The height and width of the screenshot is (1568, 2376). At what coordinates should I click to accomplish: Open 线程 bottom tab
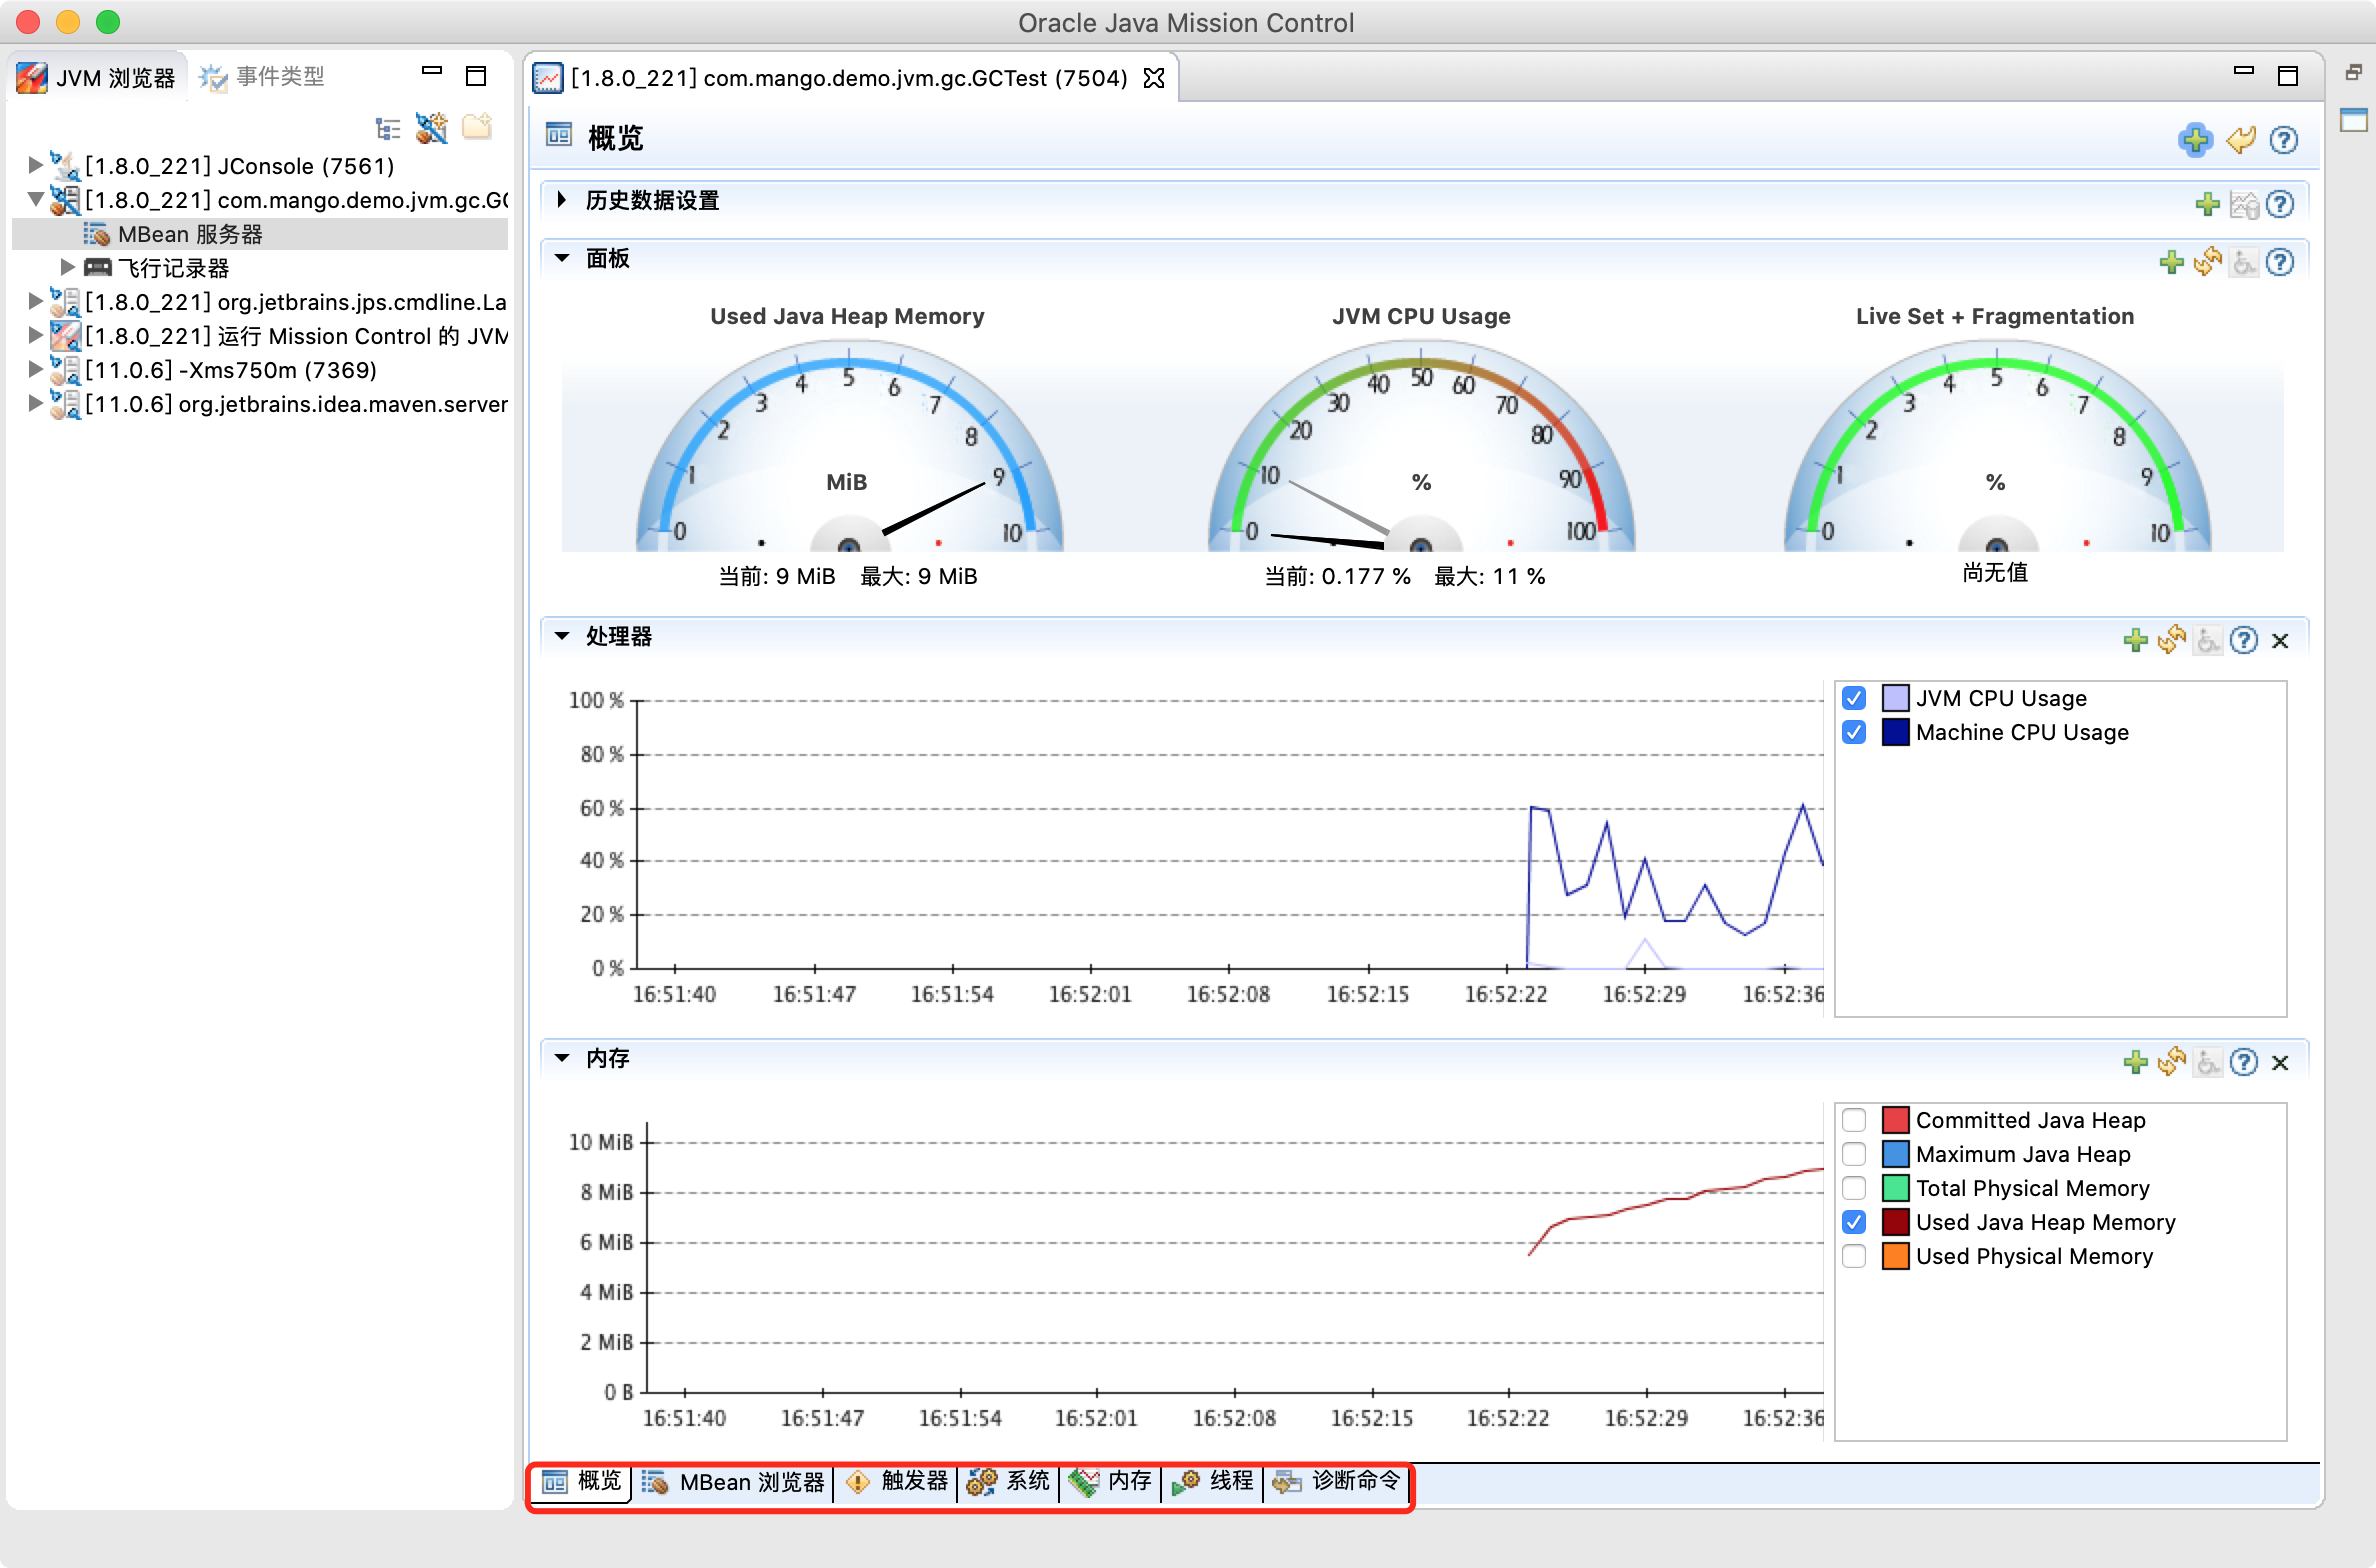coord(1213,1482)
